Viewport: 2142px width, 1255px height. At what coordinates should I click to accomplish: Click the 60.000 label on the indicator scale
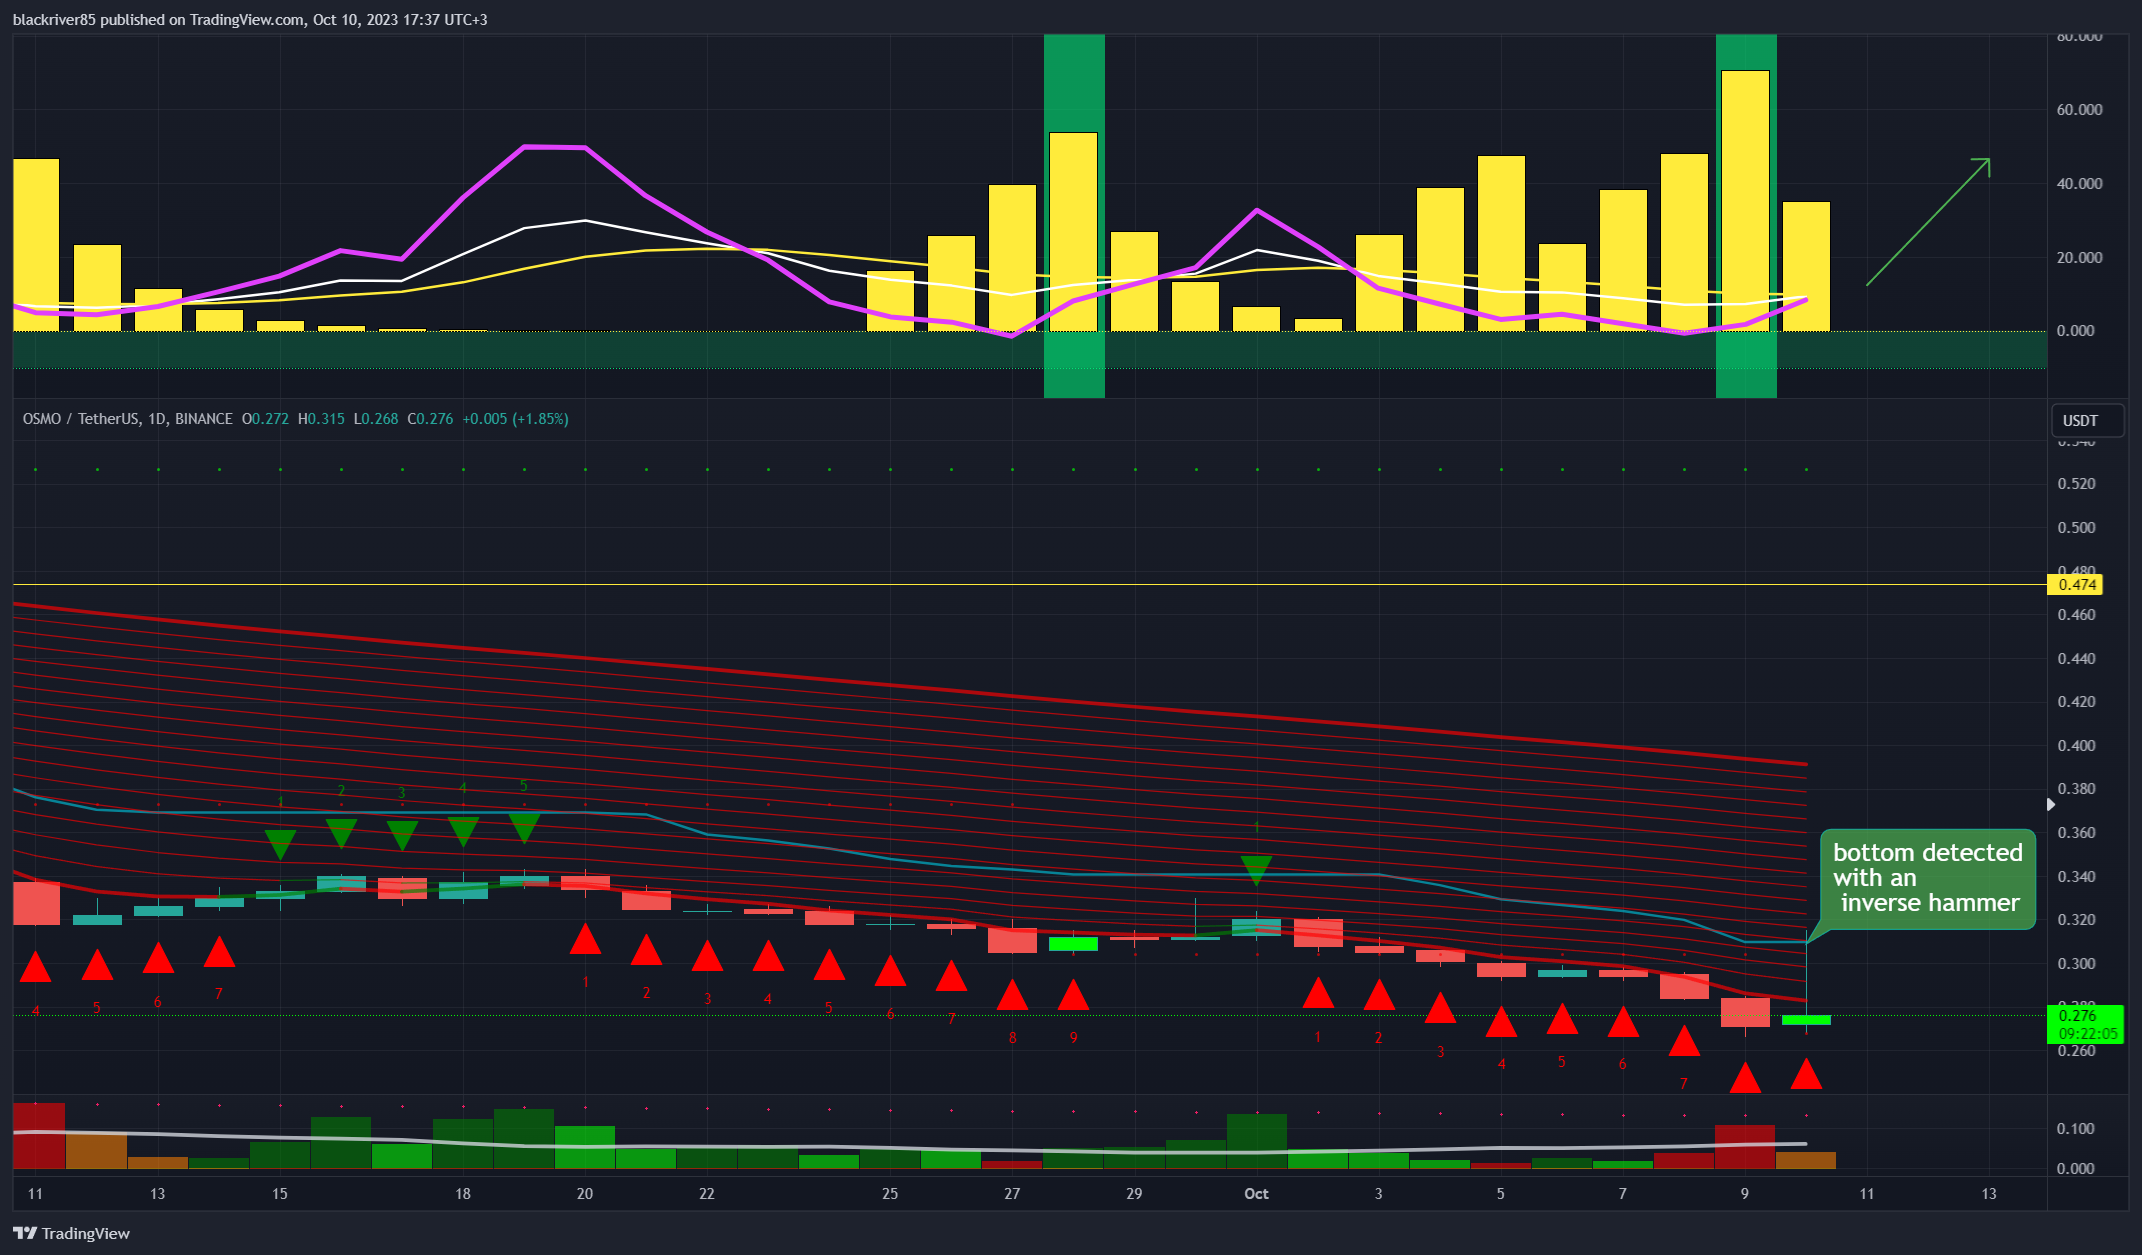[x=2079, y=110]
